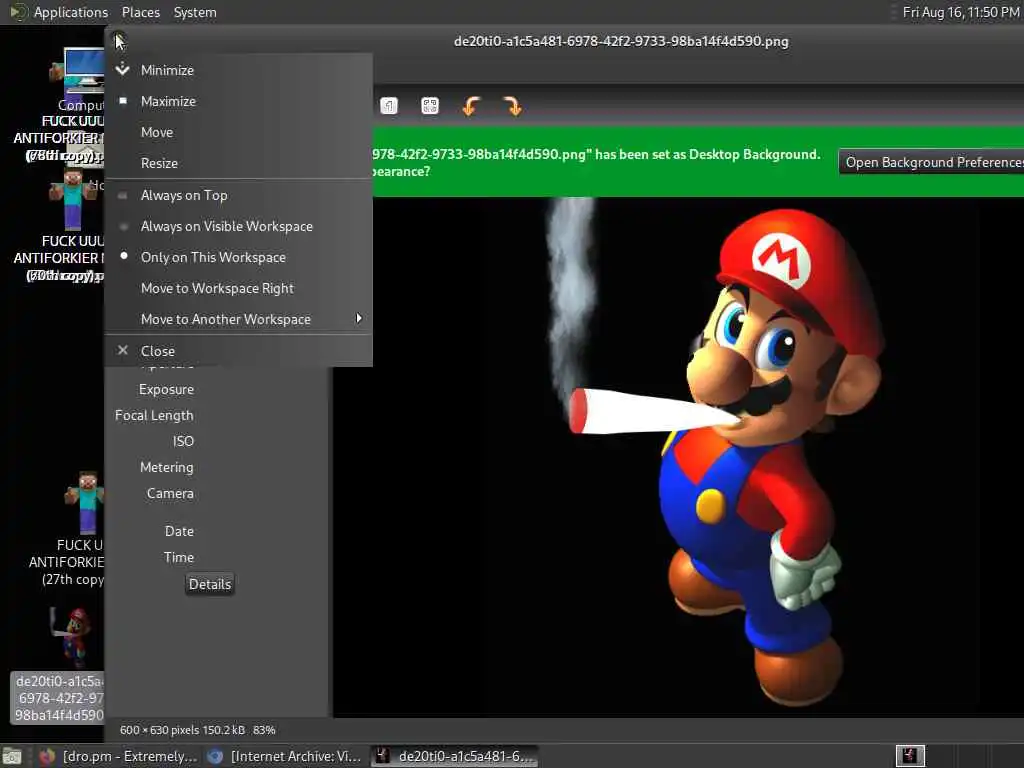This screenshot has height=768, width=1024.
Task: Open the Applications menu icon in top panel
Action: click(18, 12)
